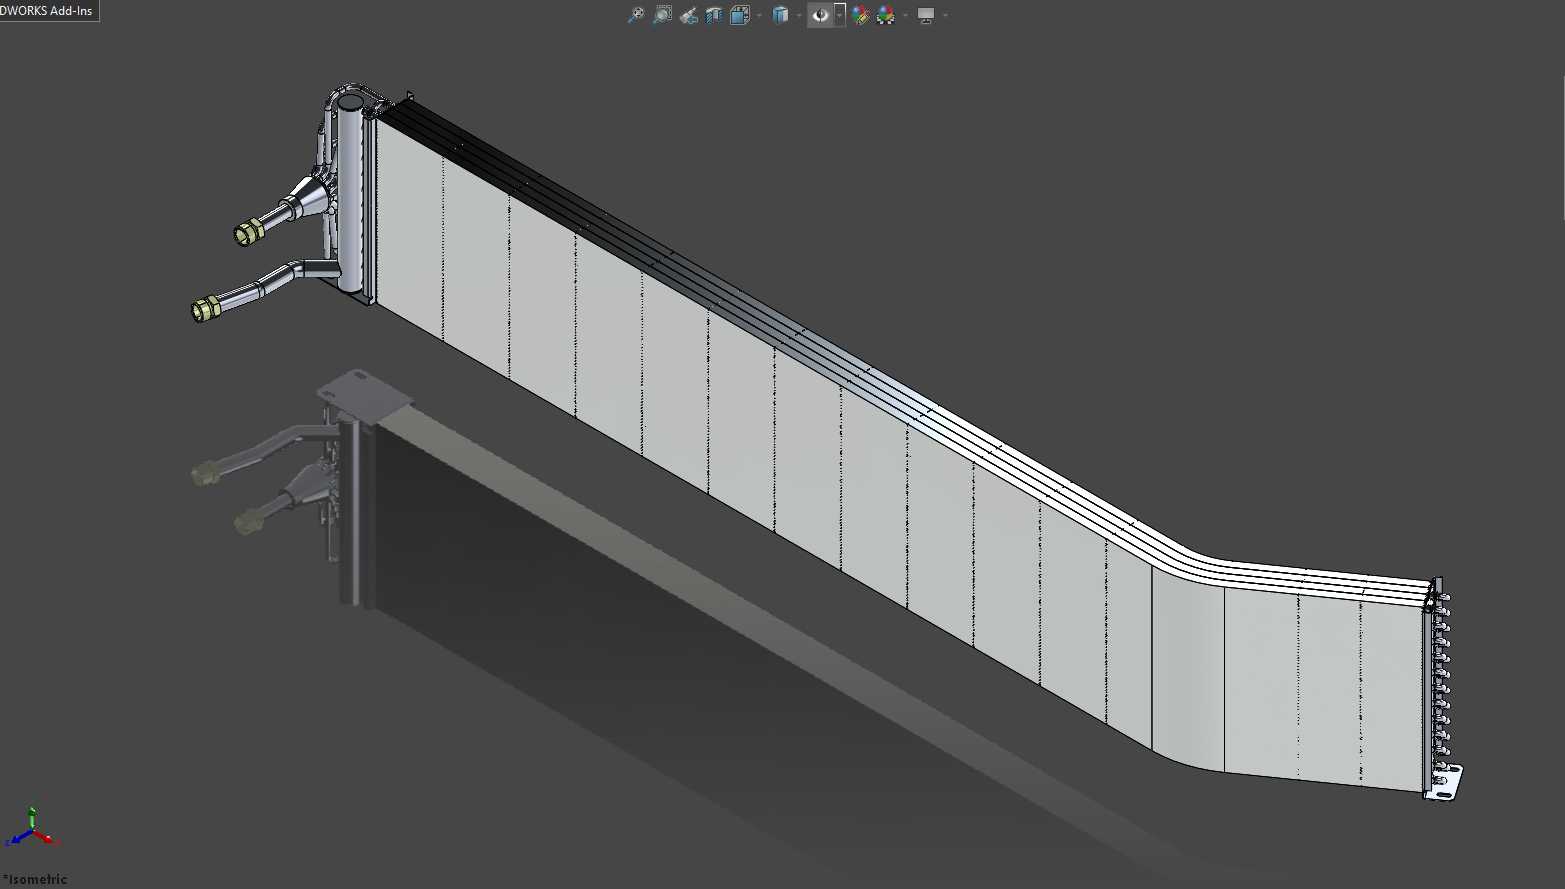Expand the View Orientation dropdown arrow

pos(759,15)
